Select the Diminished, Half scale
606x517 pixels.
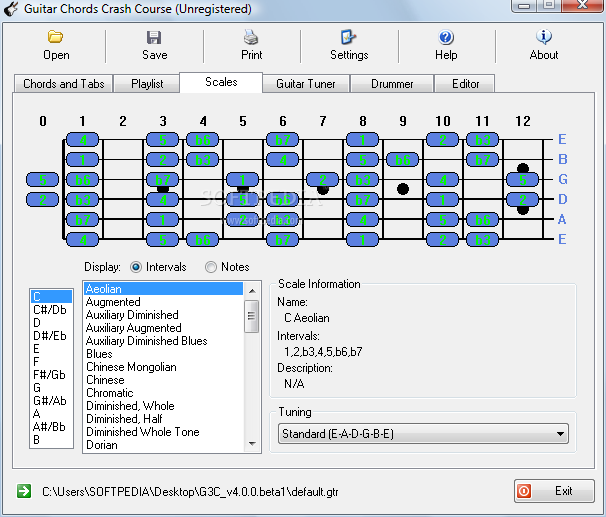(x=163, y=419)
